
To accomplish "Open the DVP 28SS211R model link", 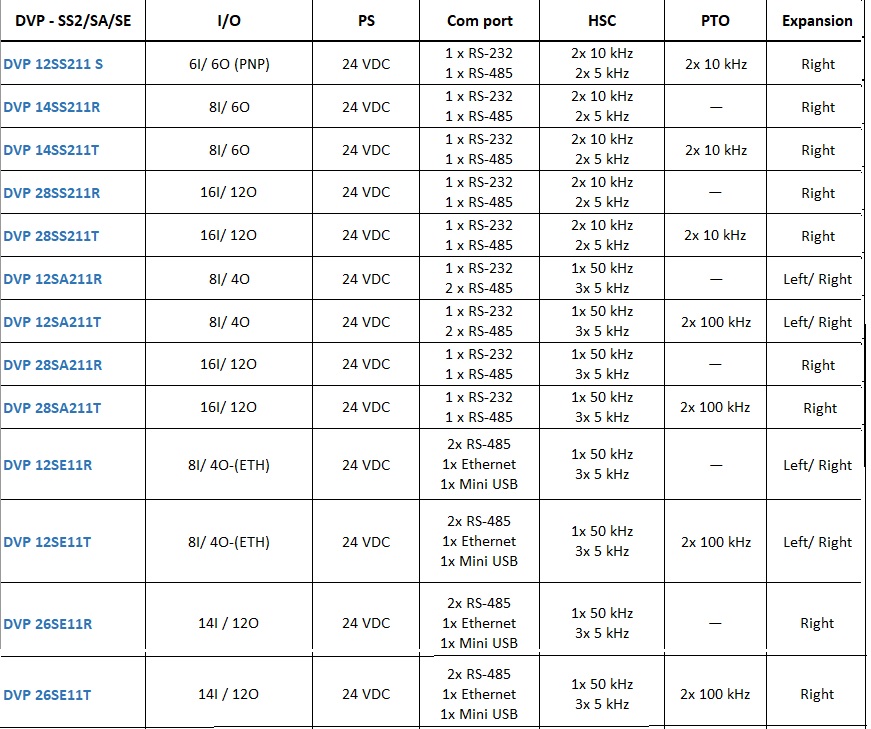I will (x=52, y=193).
